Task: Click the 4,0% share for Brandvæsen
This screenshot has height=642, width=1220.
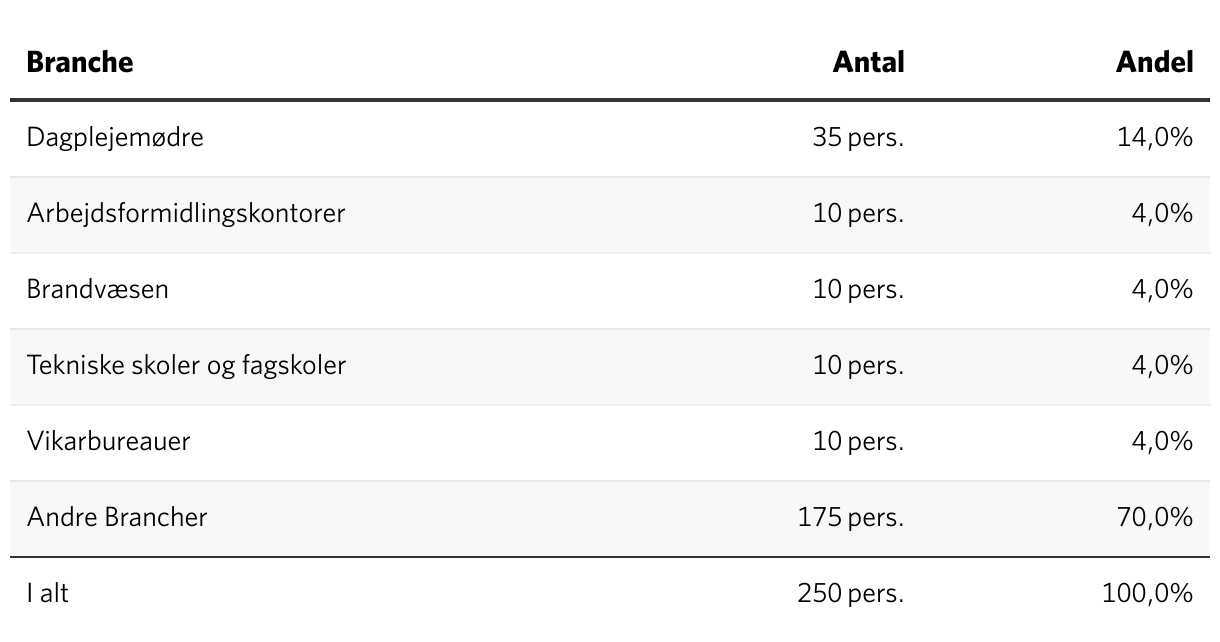Action: [x=1162, y=289]
